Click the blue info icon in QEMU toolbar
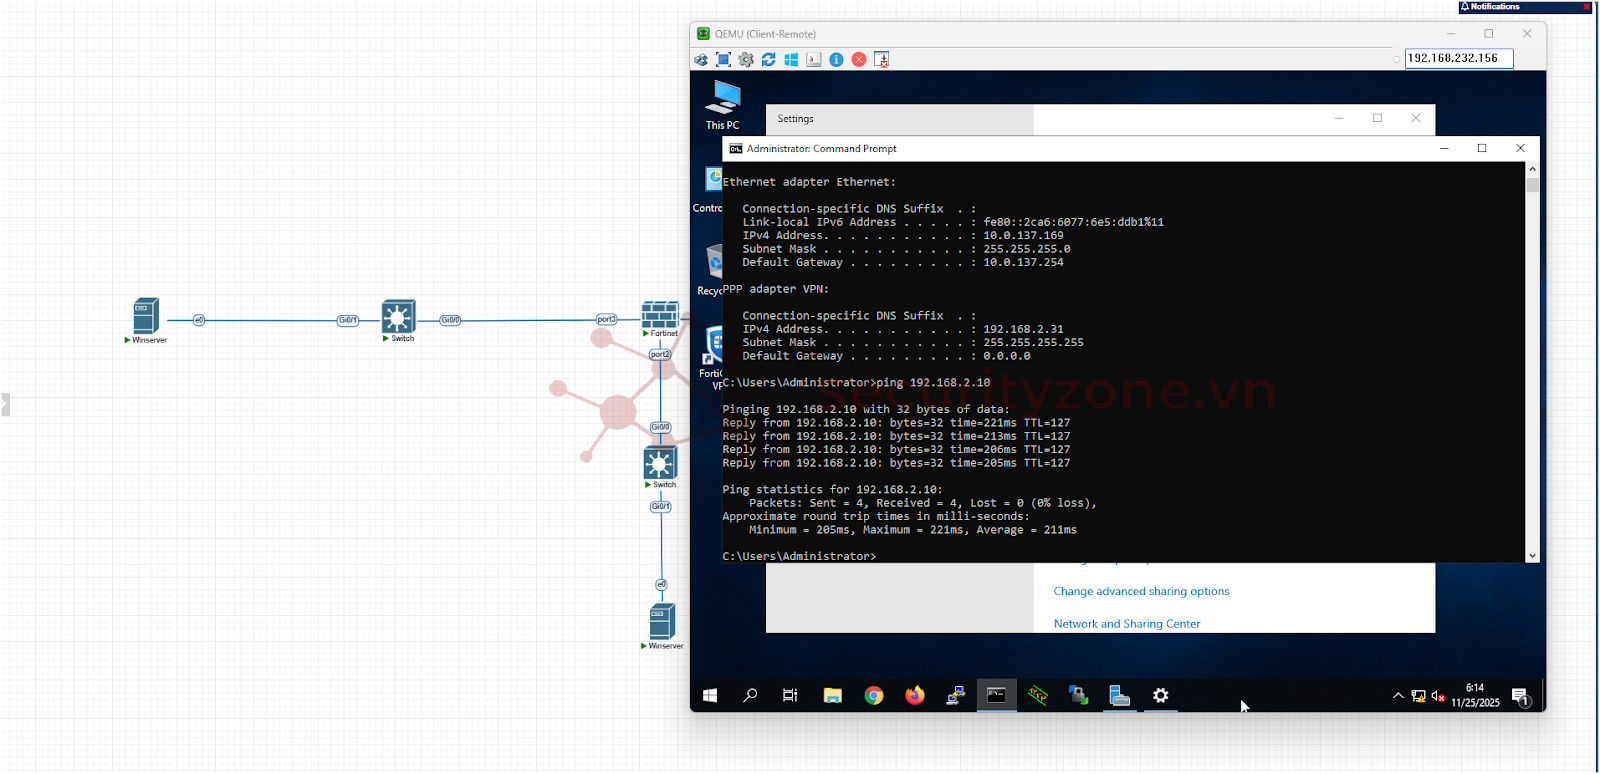Viewport: 1600px width, 774px height. pyautogui.click(x=836, y=60)
